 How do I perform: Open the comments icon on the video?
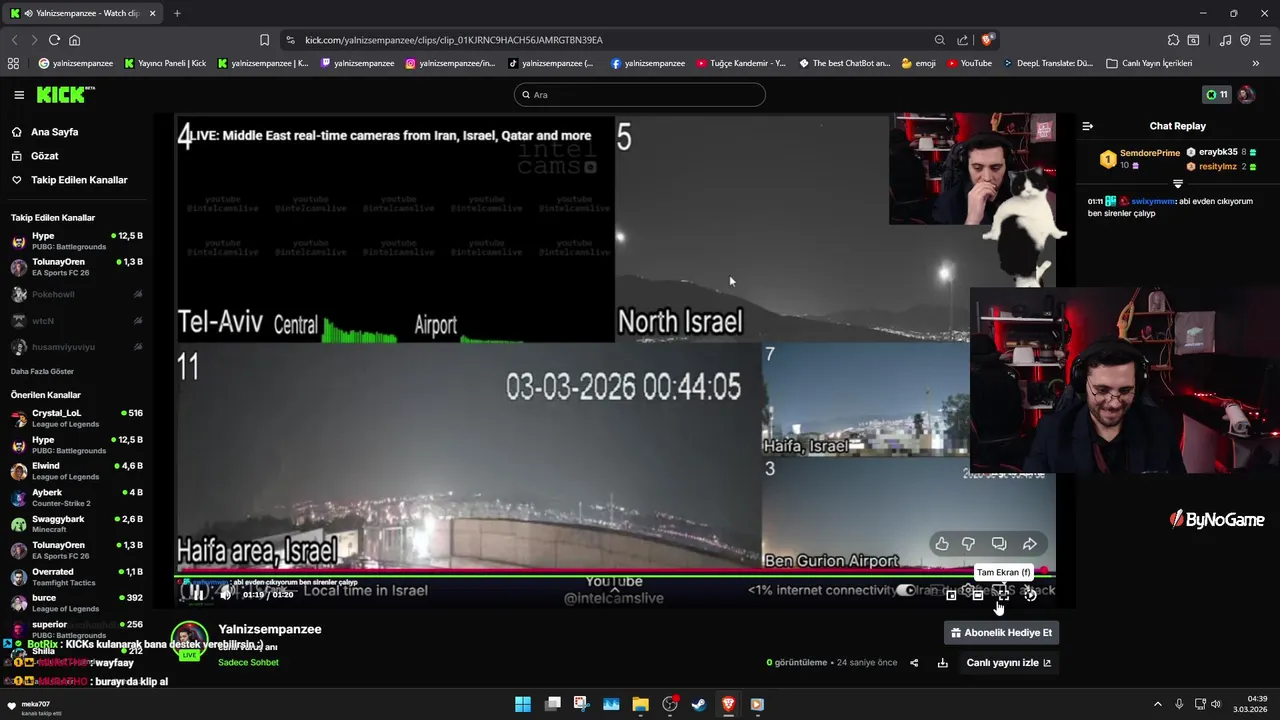pos(998,544)
